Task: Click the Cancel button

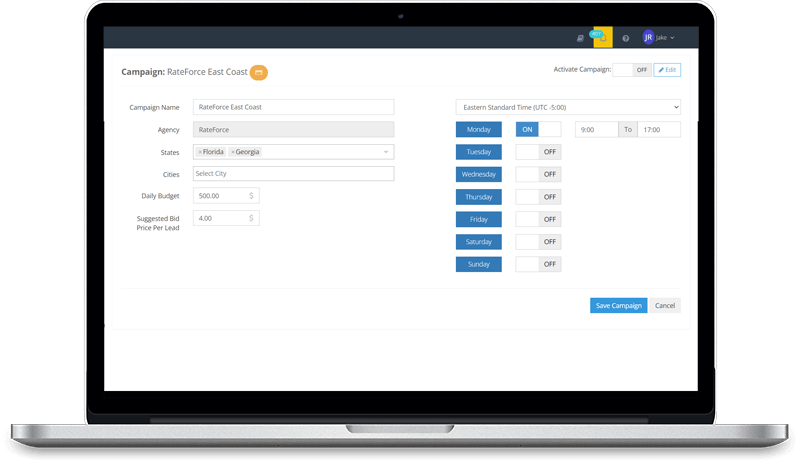Action: point(665,305)
